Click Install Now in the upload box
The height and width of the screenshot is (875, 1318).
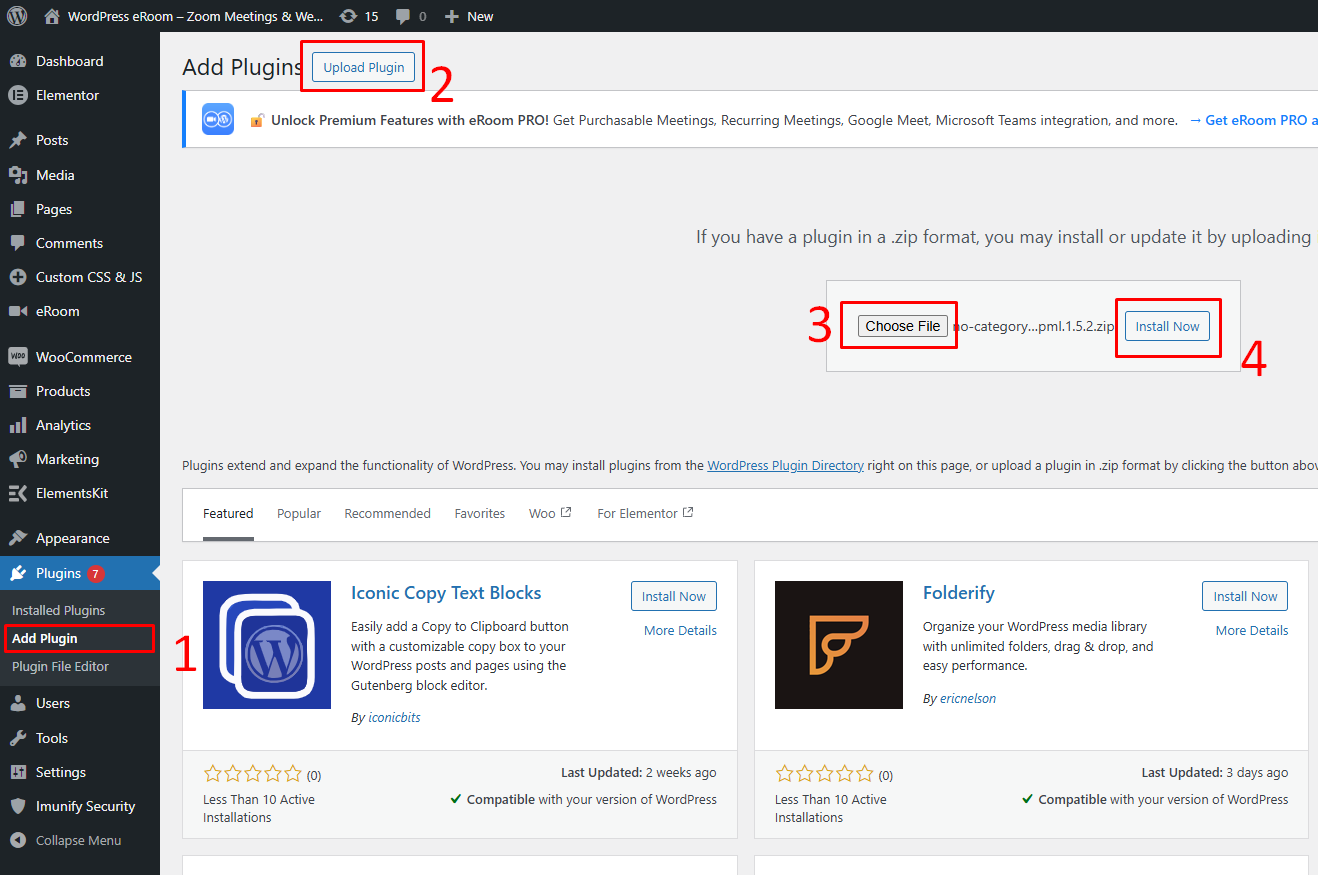1167,326
